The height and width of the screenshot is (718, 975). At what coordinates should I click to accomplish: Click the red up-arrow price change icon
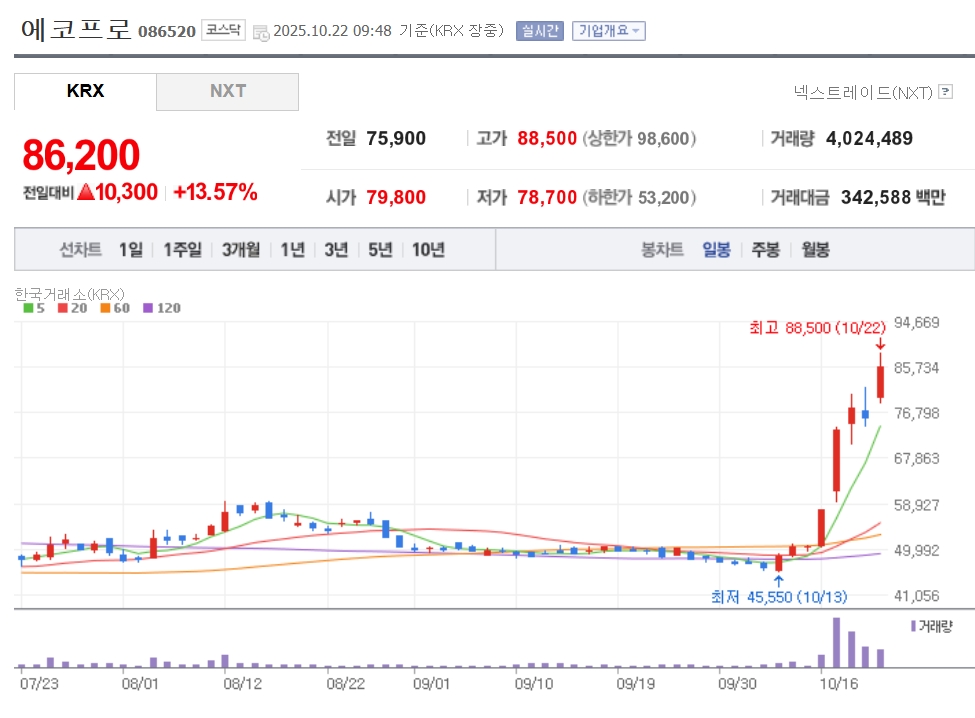pos(86,192)
